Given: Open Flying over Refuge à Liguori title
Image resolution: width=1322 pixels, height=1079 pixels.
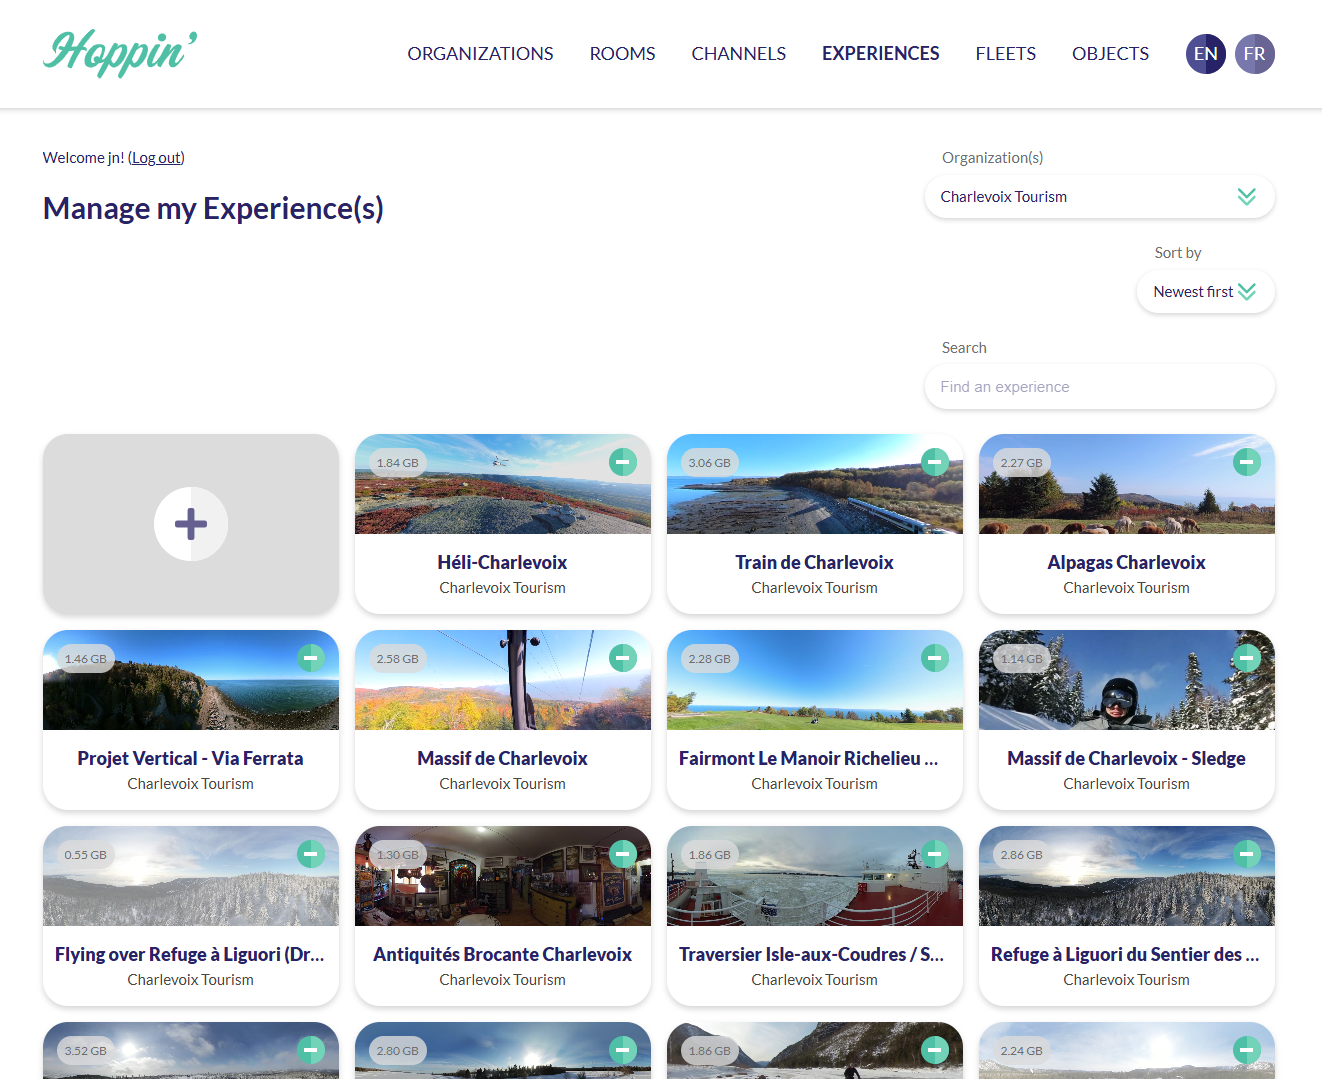Looking at the screenshot, I should coord(190,955).
